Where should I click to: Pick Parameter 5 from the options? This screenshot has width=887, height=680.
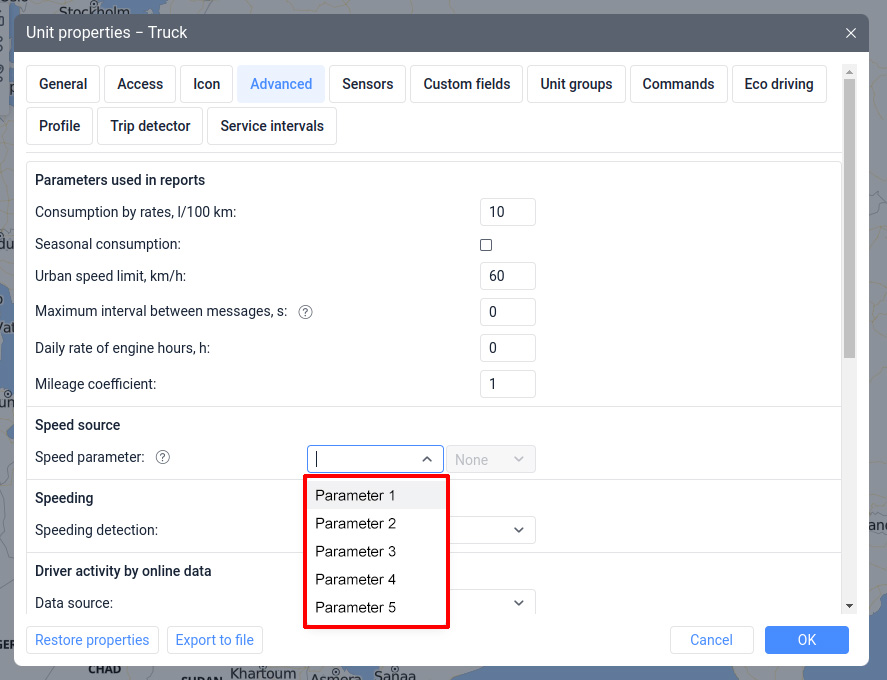[x=356, y=607]
